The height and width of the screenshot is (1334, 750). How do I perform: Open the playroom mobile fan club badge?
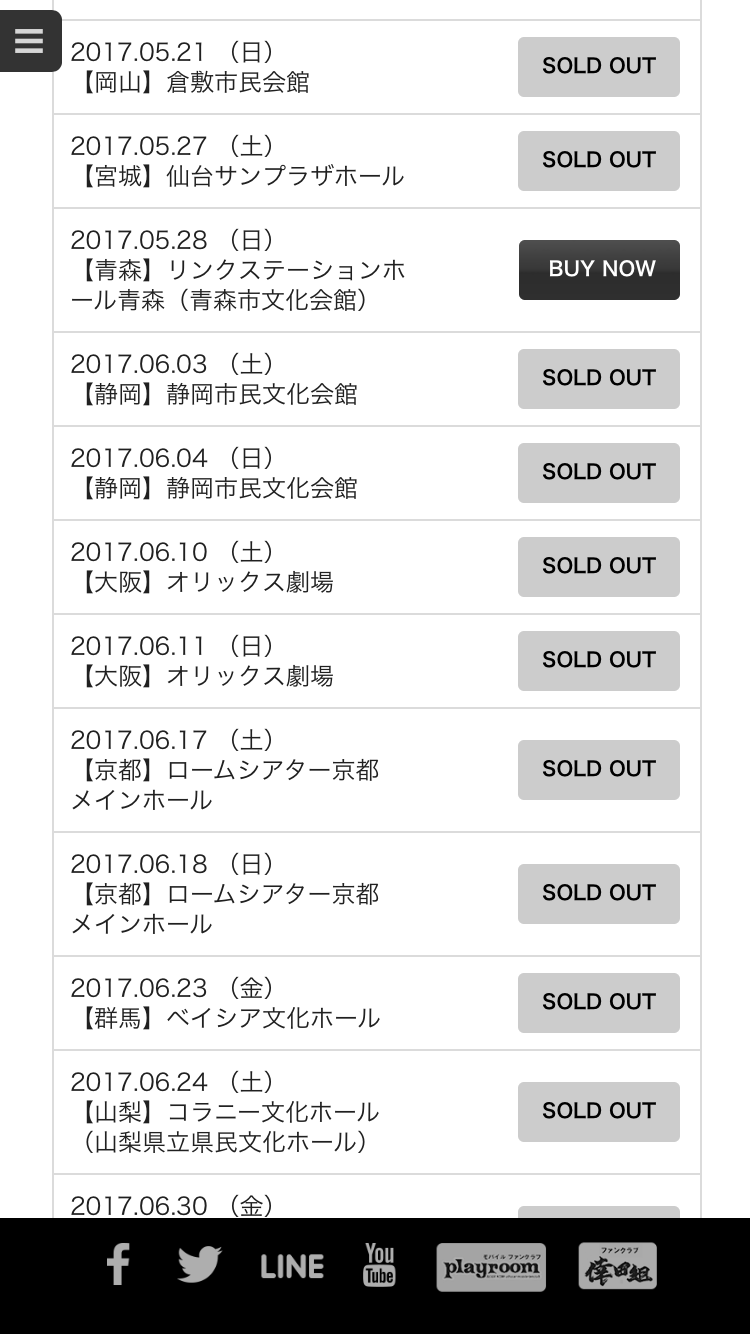click(491, 1267)
